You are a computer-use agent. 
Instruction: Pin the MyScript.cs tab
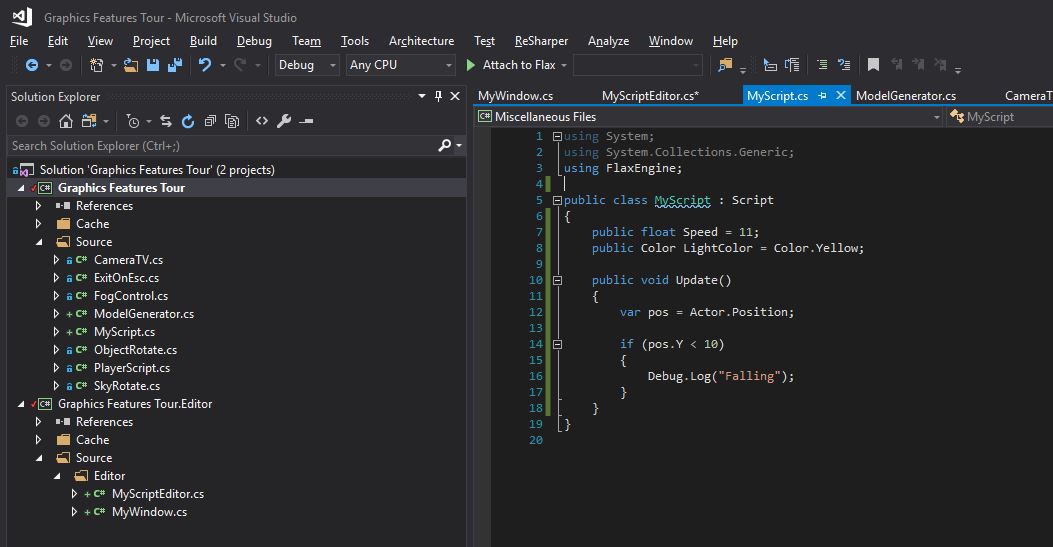(x=823, y=96)
